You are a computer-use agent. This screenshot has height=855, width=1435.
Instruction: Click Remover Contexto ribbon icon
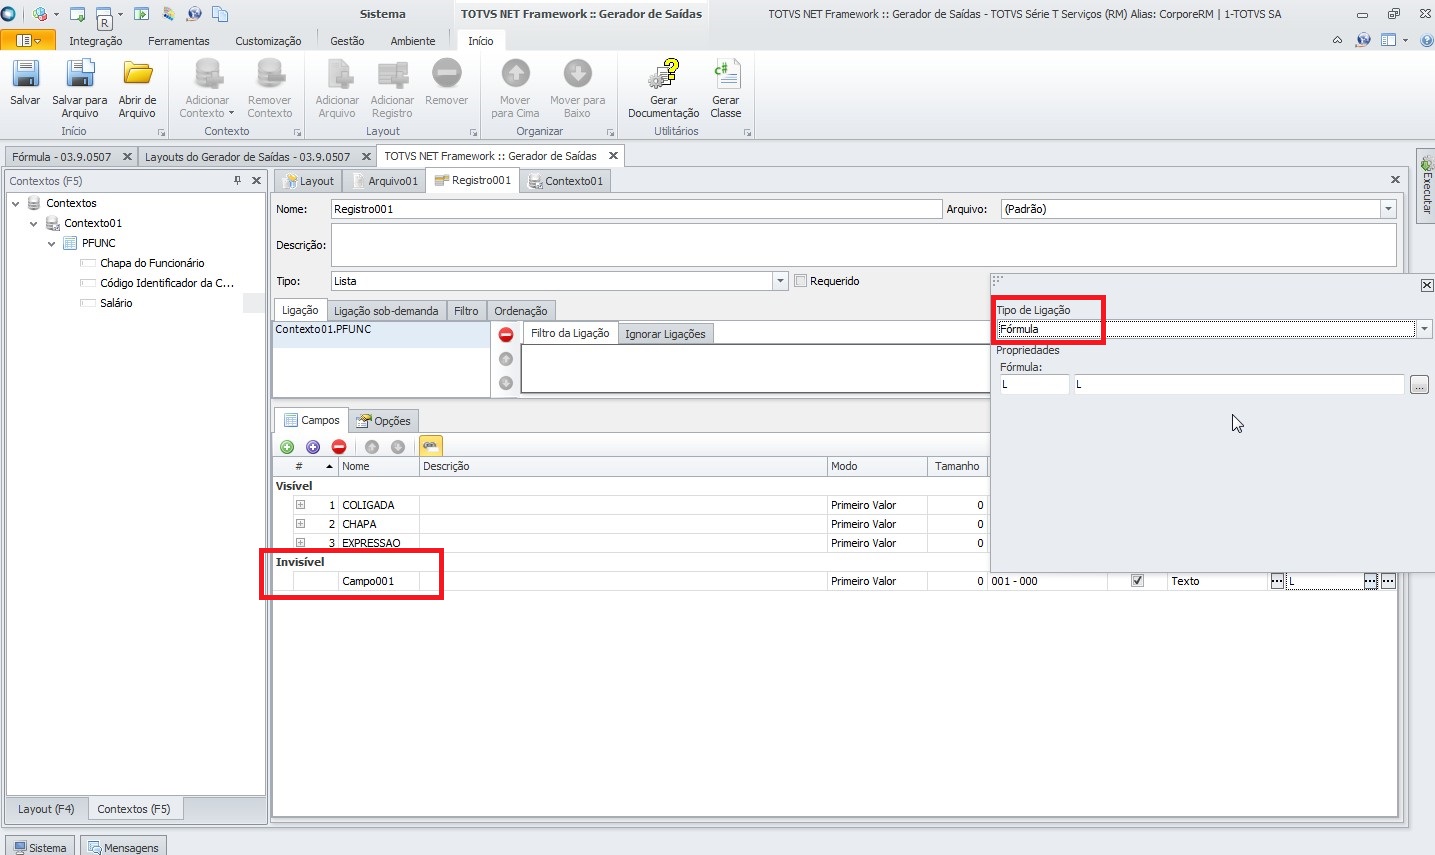point(270,74)
